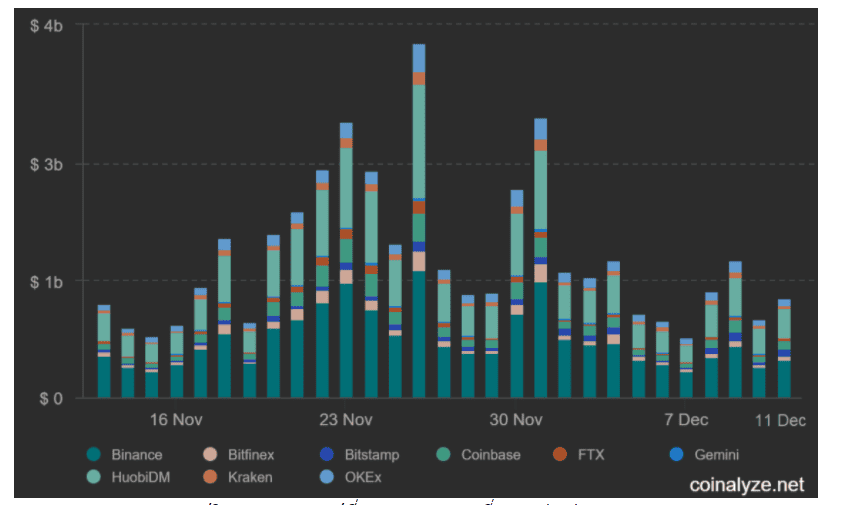Toggle the Binance legend series
This screenshot has height=505, width=843.
click(x=124, y=454)
